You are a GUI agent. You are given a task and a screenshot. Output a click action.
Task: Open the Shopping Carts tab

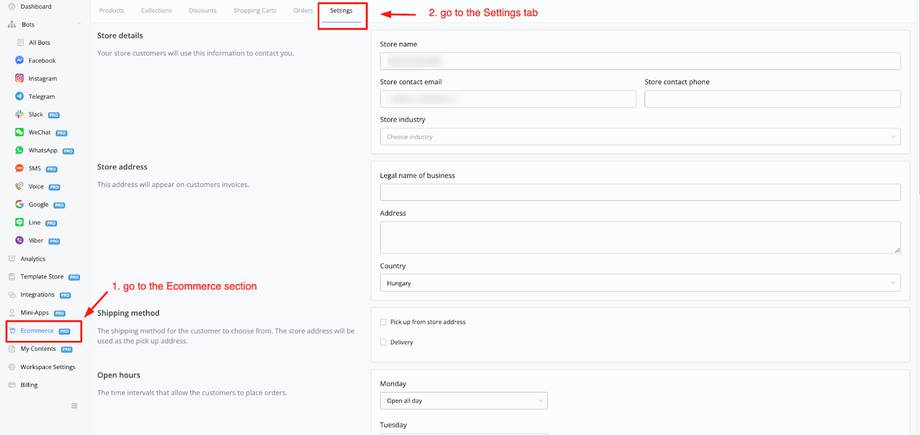[x=254, y=11]
